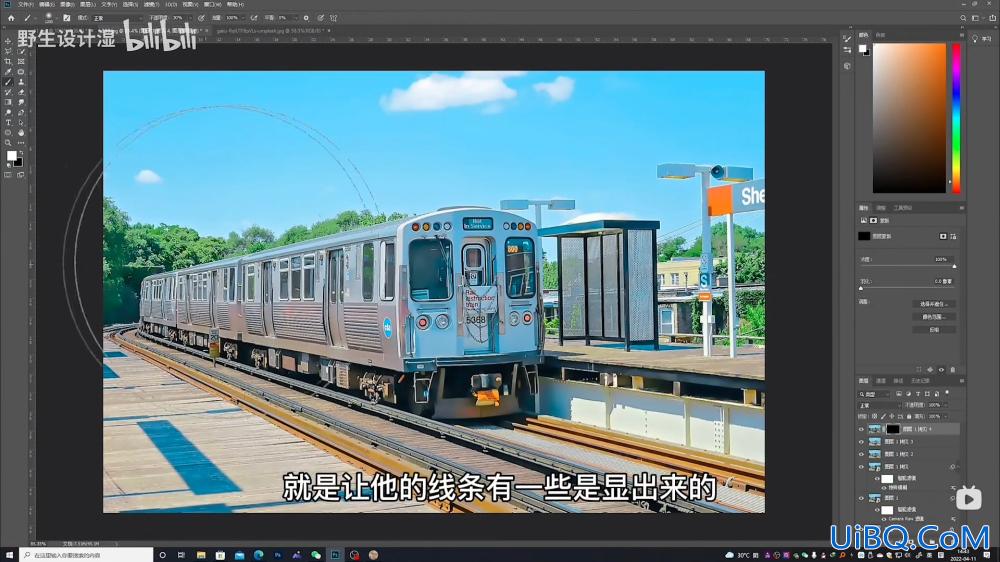Click the mask density 浓度 slider handle
1000x562 pixels.
pos(954,267)
